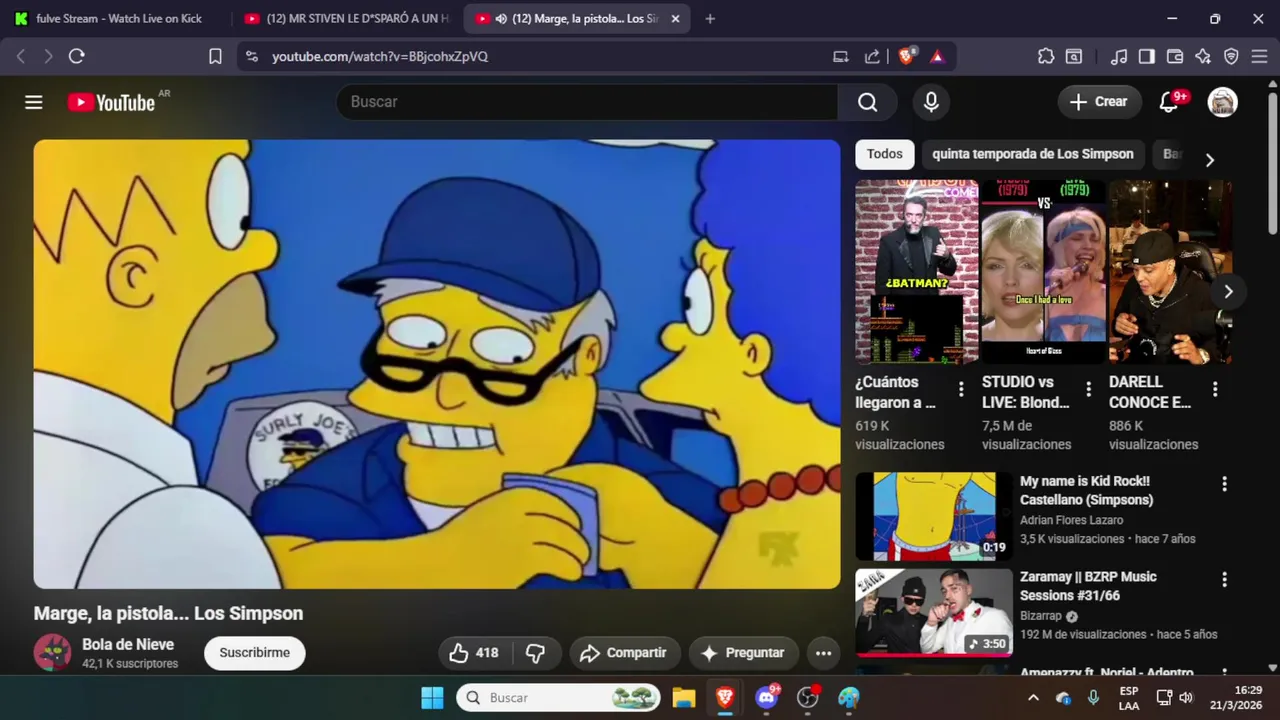Open Brave Leo AI sparkle icon
The width and height of the screenshot is (1280, 720).
point(1203,57)
